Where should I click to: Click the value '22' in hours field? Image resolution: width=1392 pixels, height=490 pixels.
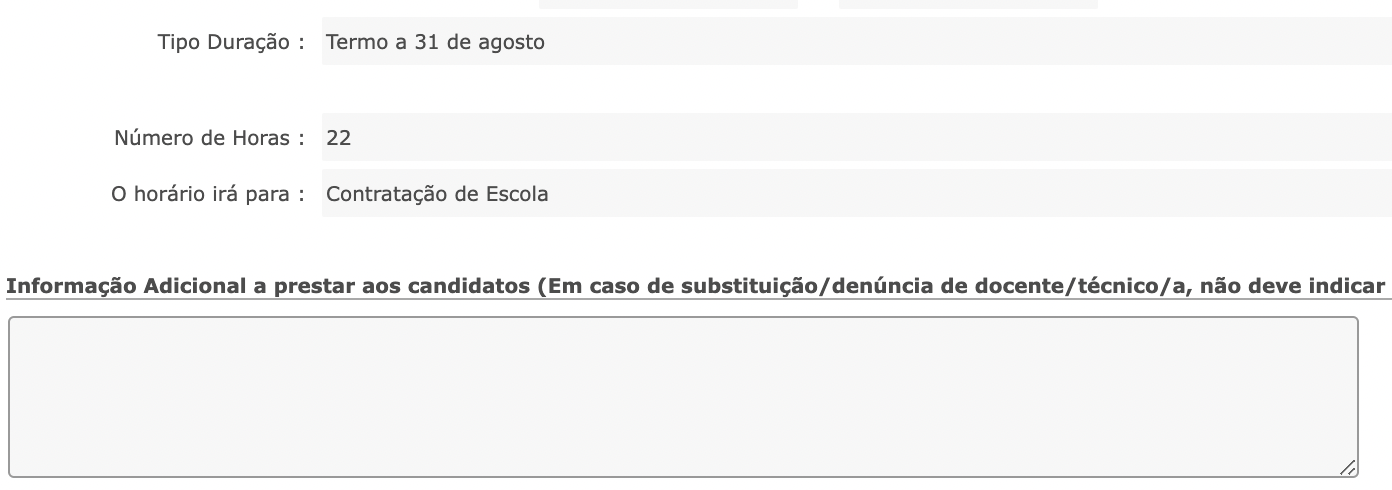tap(339, 138)
